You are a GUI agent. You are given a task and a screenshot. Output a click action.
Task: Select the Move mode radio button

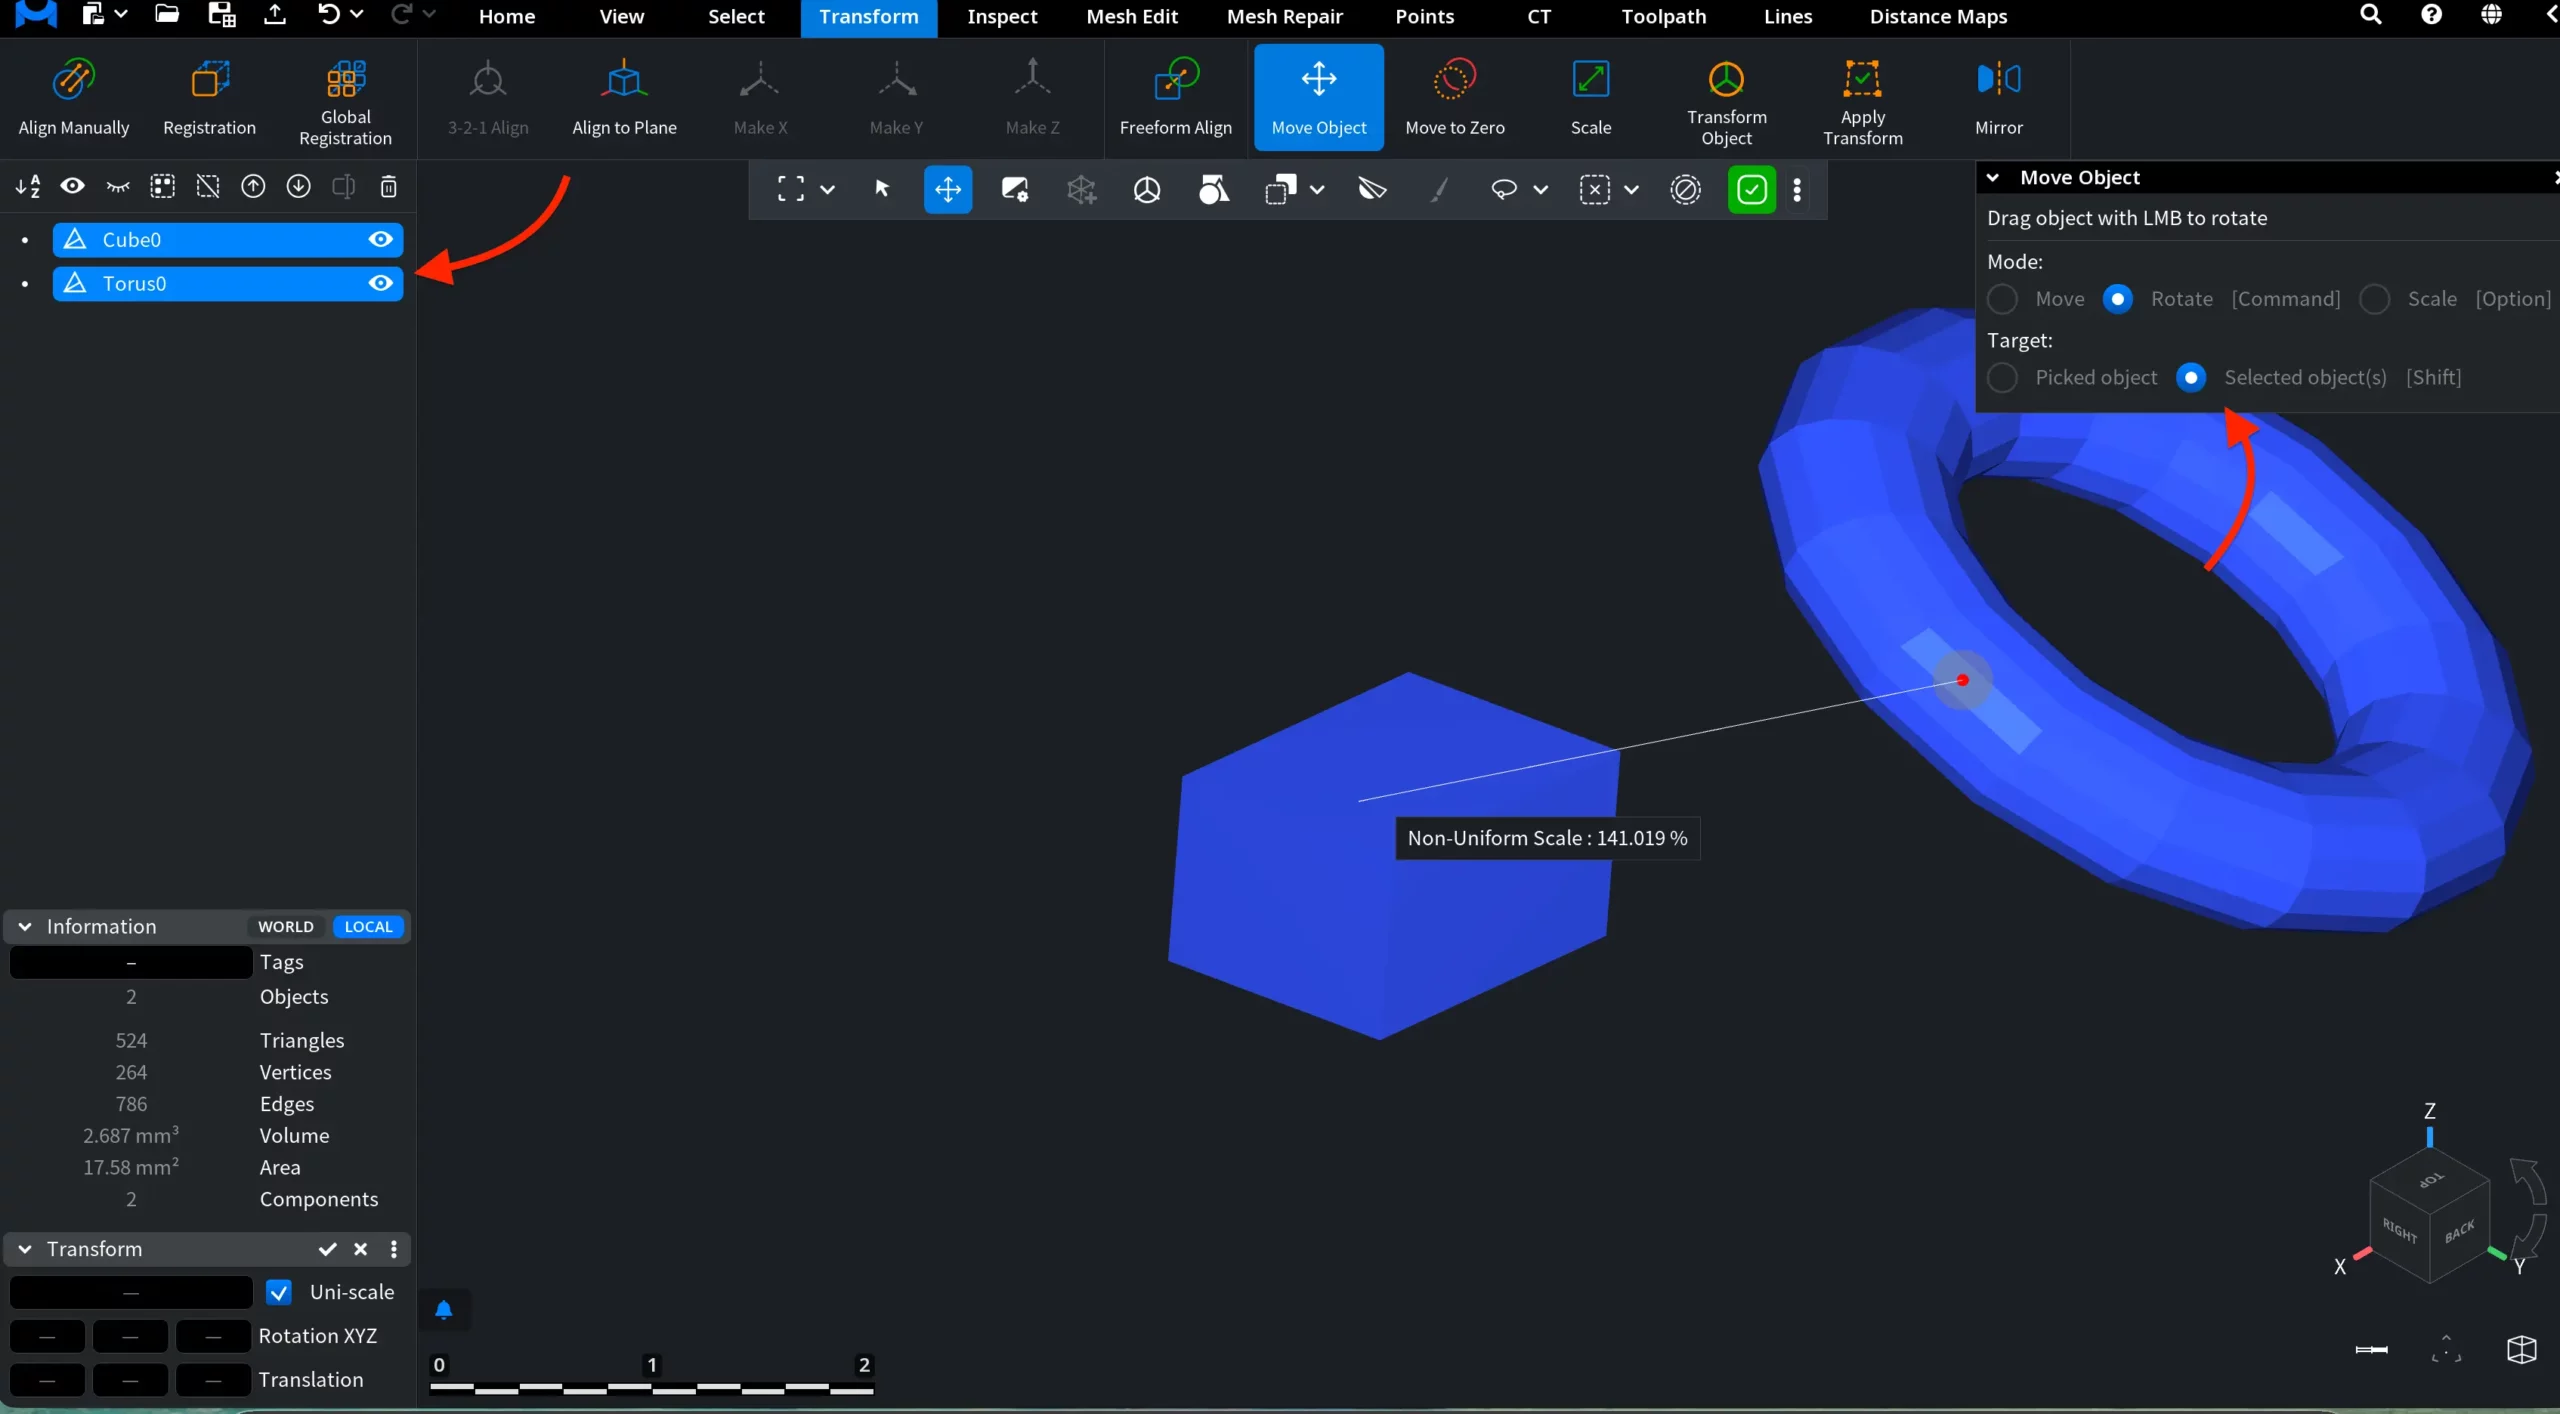(2002, 299)
